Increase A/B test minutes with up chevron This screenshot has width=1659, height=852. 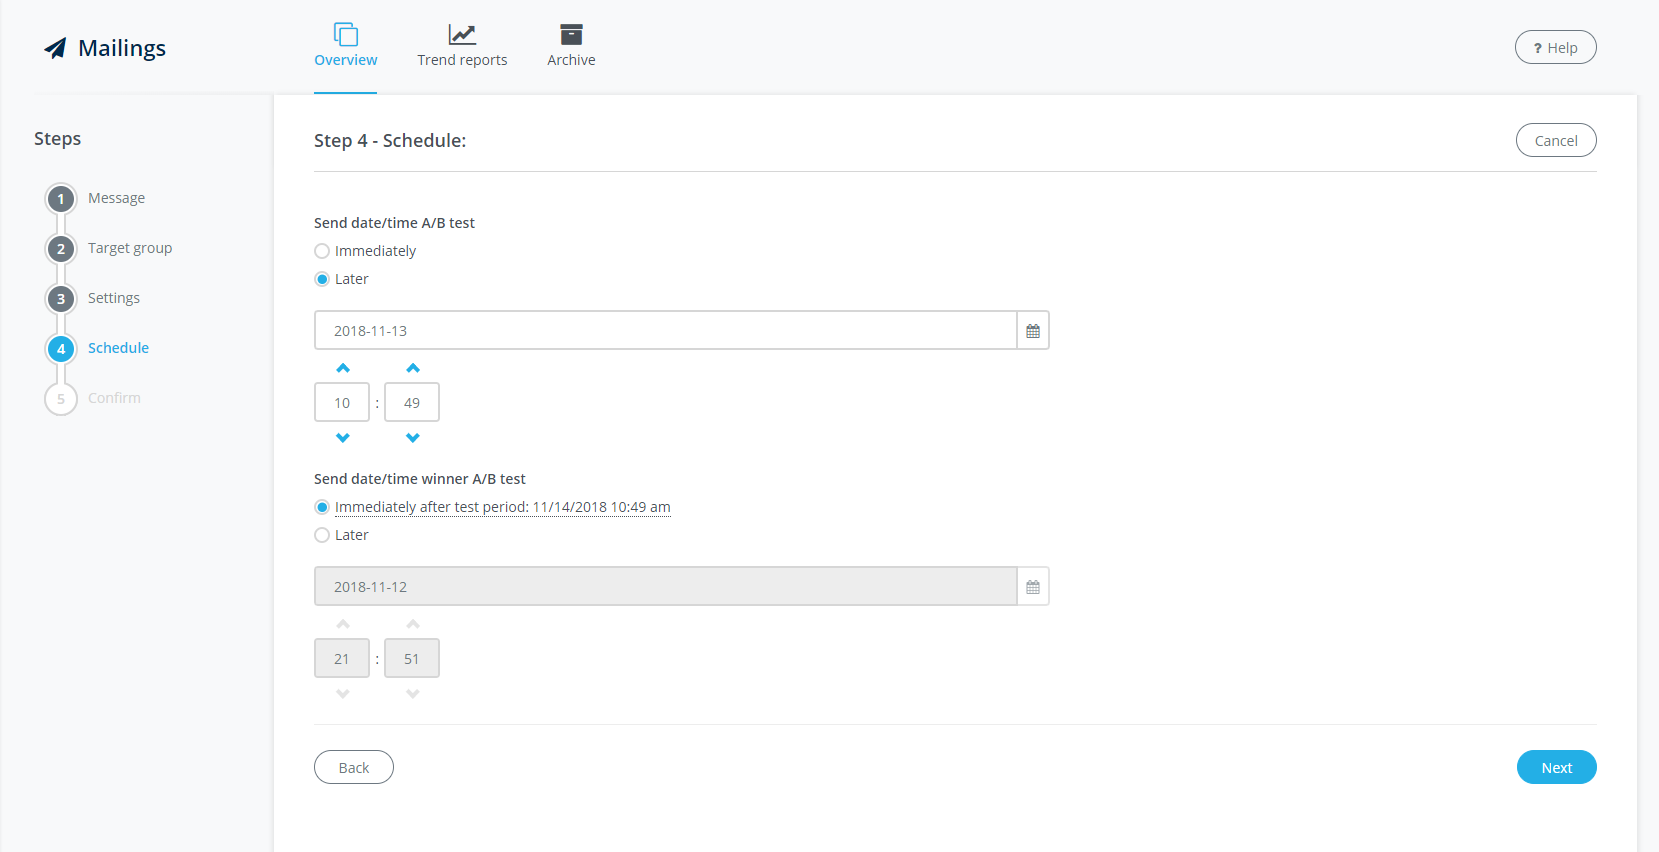point(413,368)
